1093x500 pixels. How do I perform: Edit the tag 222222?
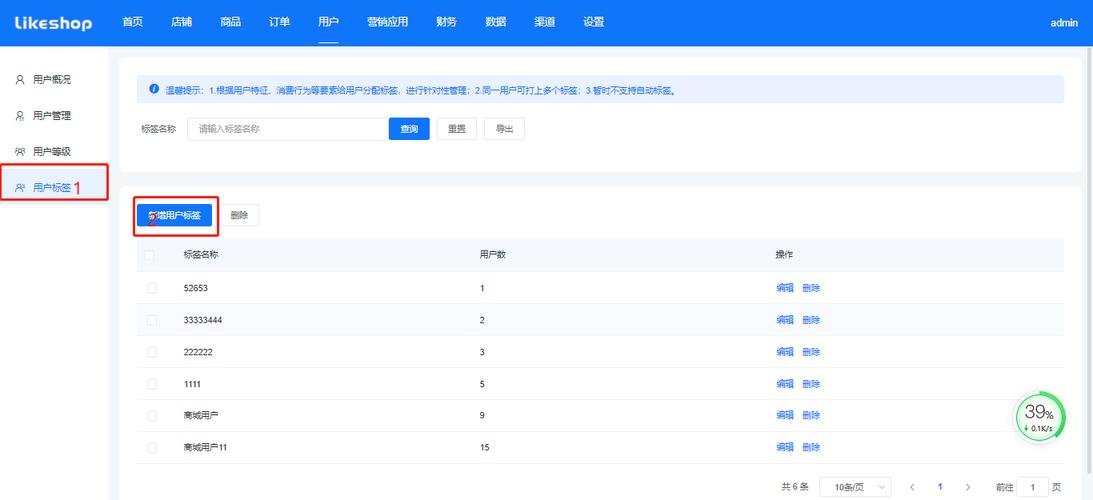pyautogui.click(x=785, y=352)
